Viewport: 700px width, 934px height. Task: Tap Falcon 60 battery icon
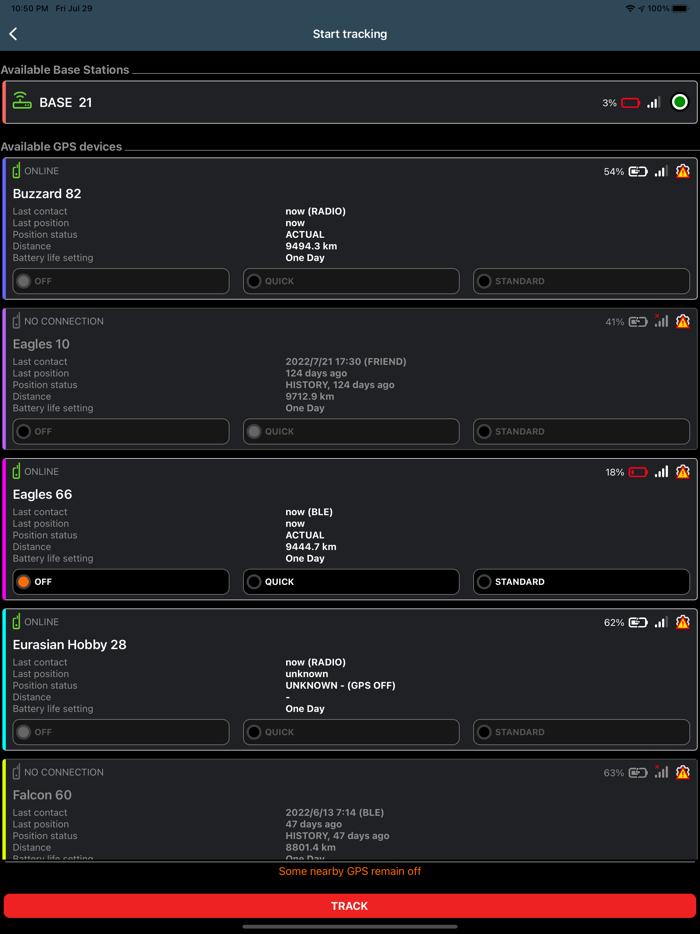pos(638,773)
